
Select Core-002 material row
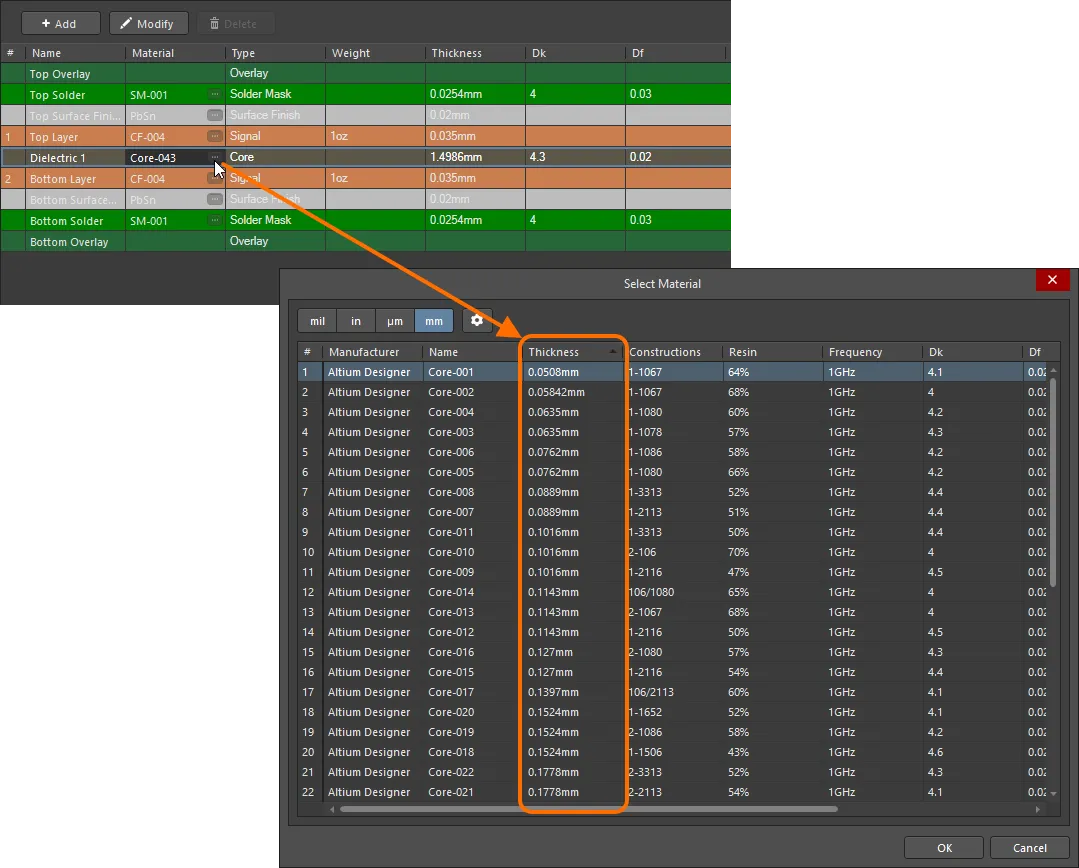pos(672,392)
